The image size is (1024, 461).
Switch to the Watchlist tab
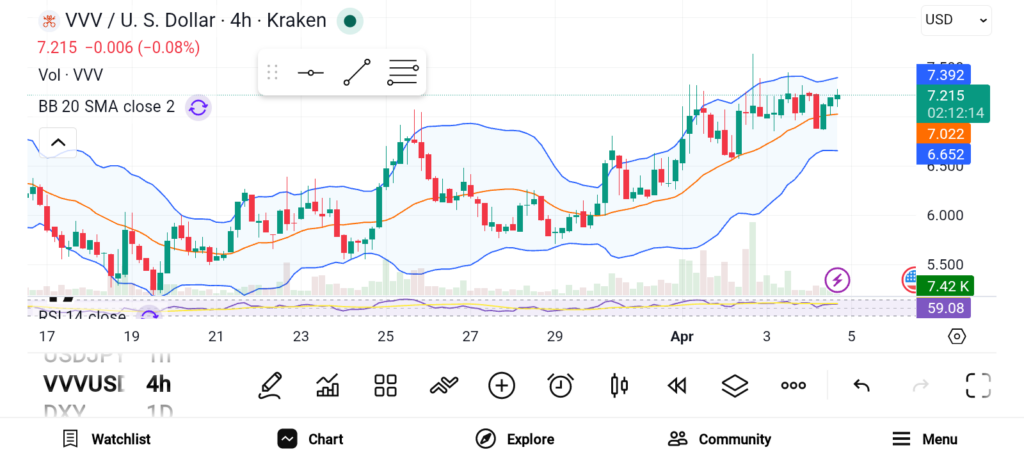pos(106,439)
